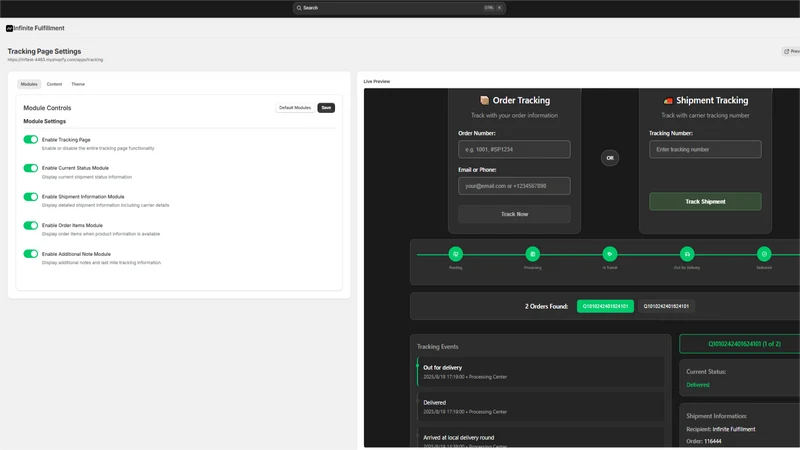Click the 'Module Settings' subheading
The image size is (800, 450).
[44, 121]
